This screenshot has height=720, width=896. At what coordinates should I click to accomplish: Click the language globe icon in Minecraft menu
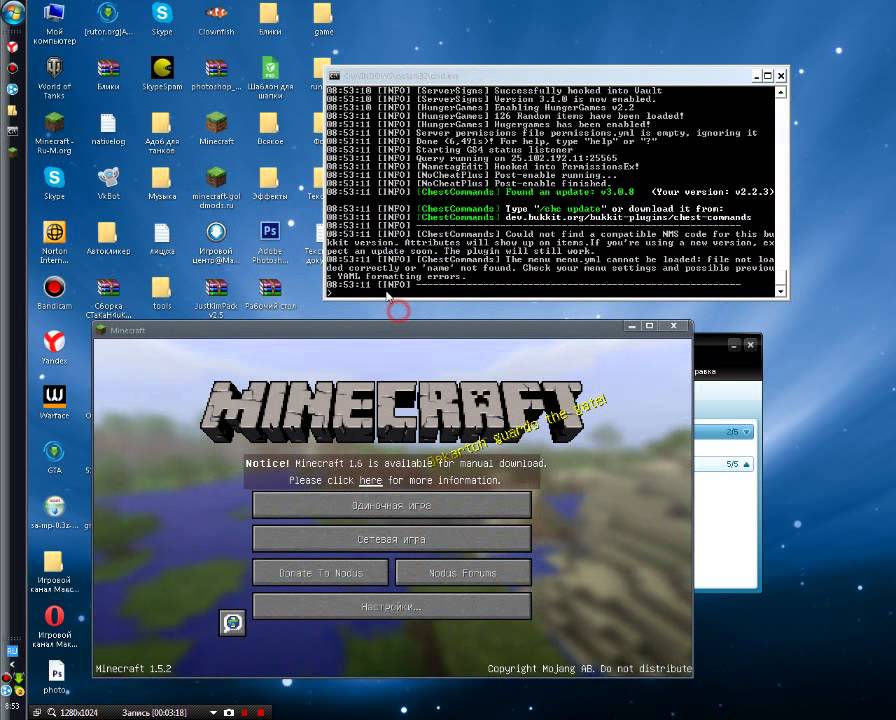point(233,623)
